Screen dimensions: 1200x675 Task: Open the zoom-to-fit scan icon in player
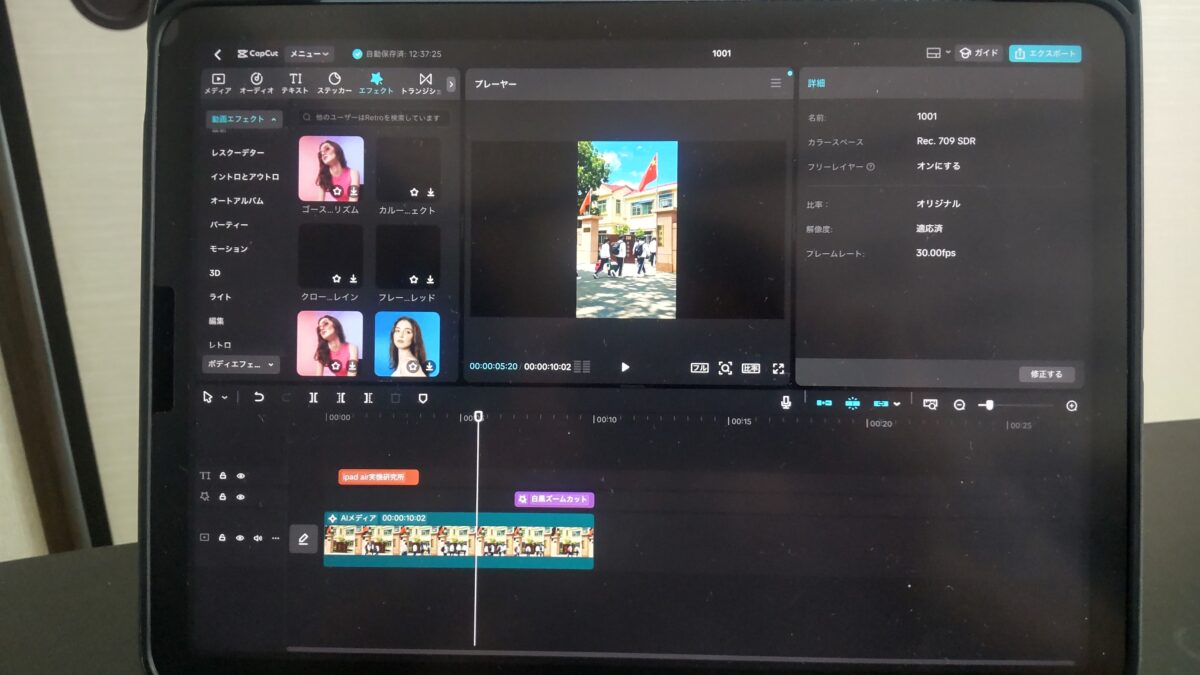tap(725, 368)
